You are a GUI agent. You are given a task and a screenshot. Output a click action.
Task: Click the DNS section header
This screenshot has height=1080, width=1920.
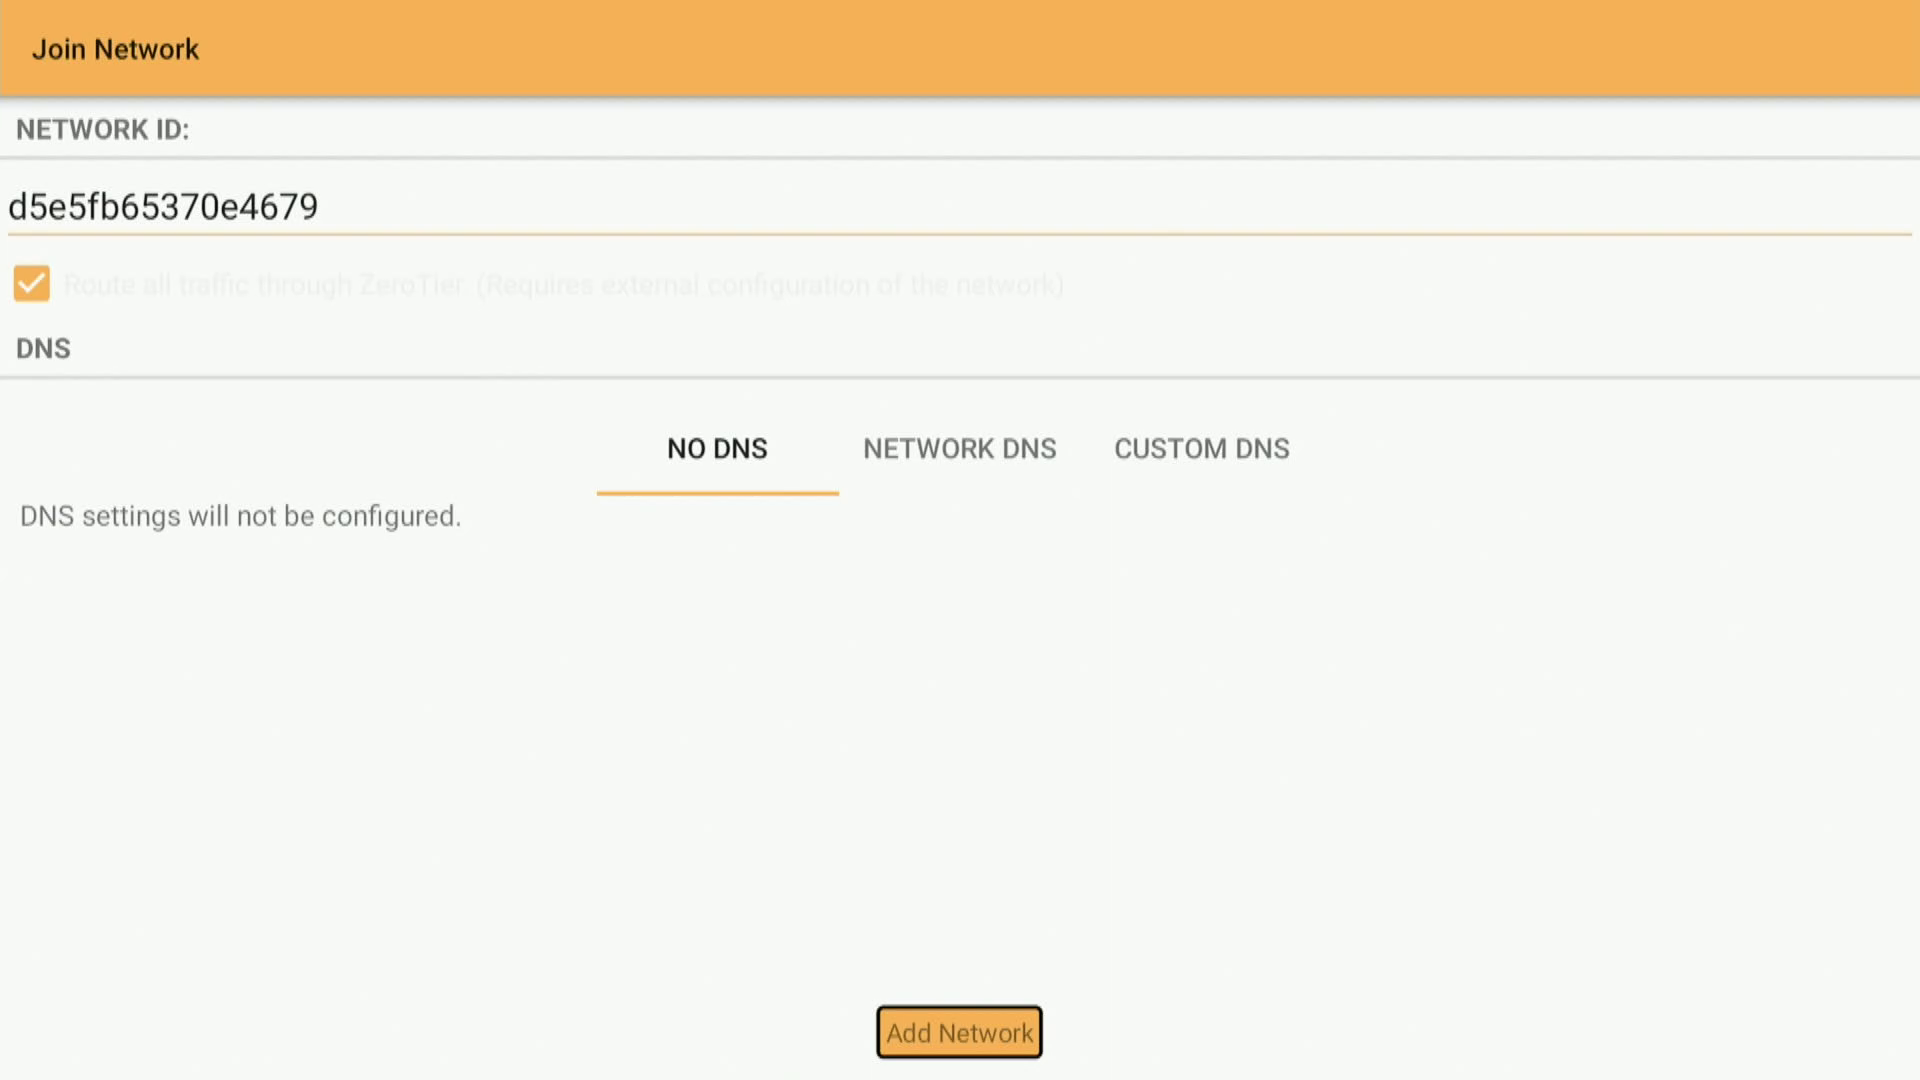(43, 349)
